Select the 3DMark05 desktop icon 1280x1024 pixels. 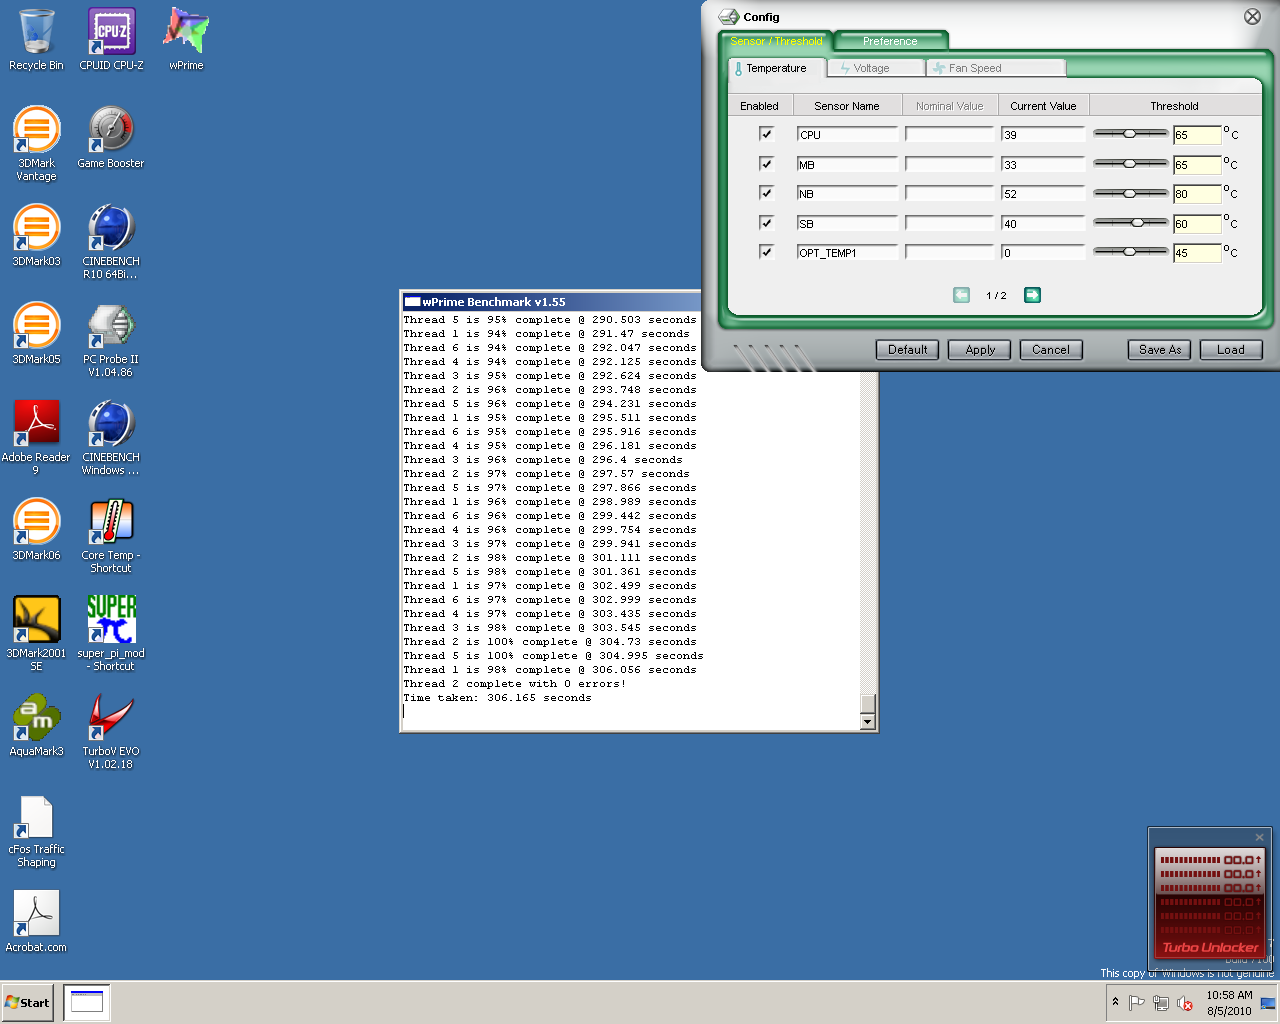36,334
